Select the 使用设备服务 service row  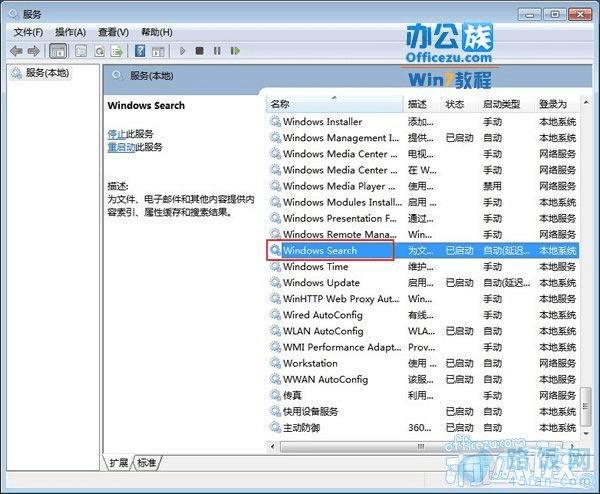423,411
